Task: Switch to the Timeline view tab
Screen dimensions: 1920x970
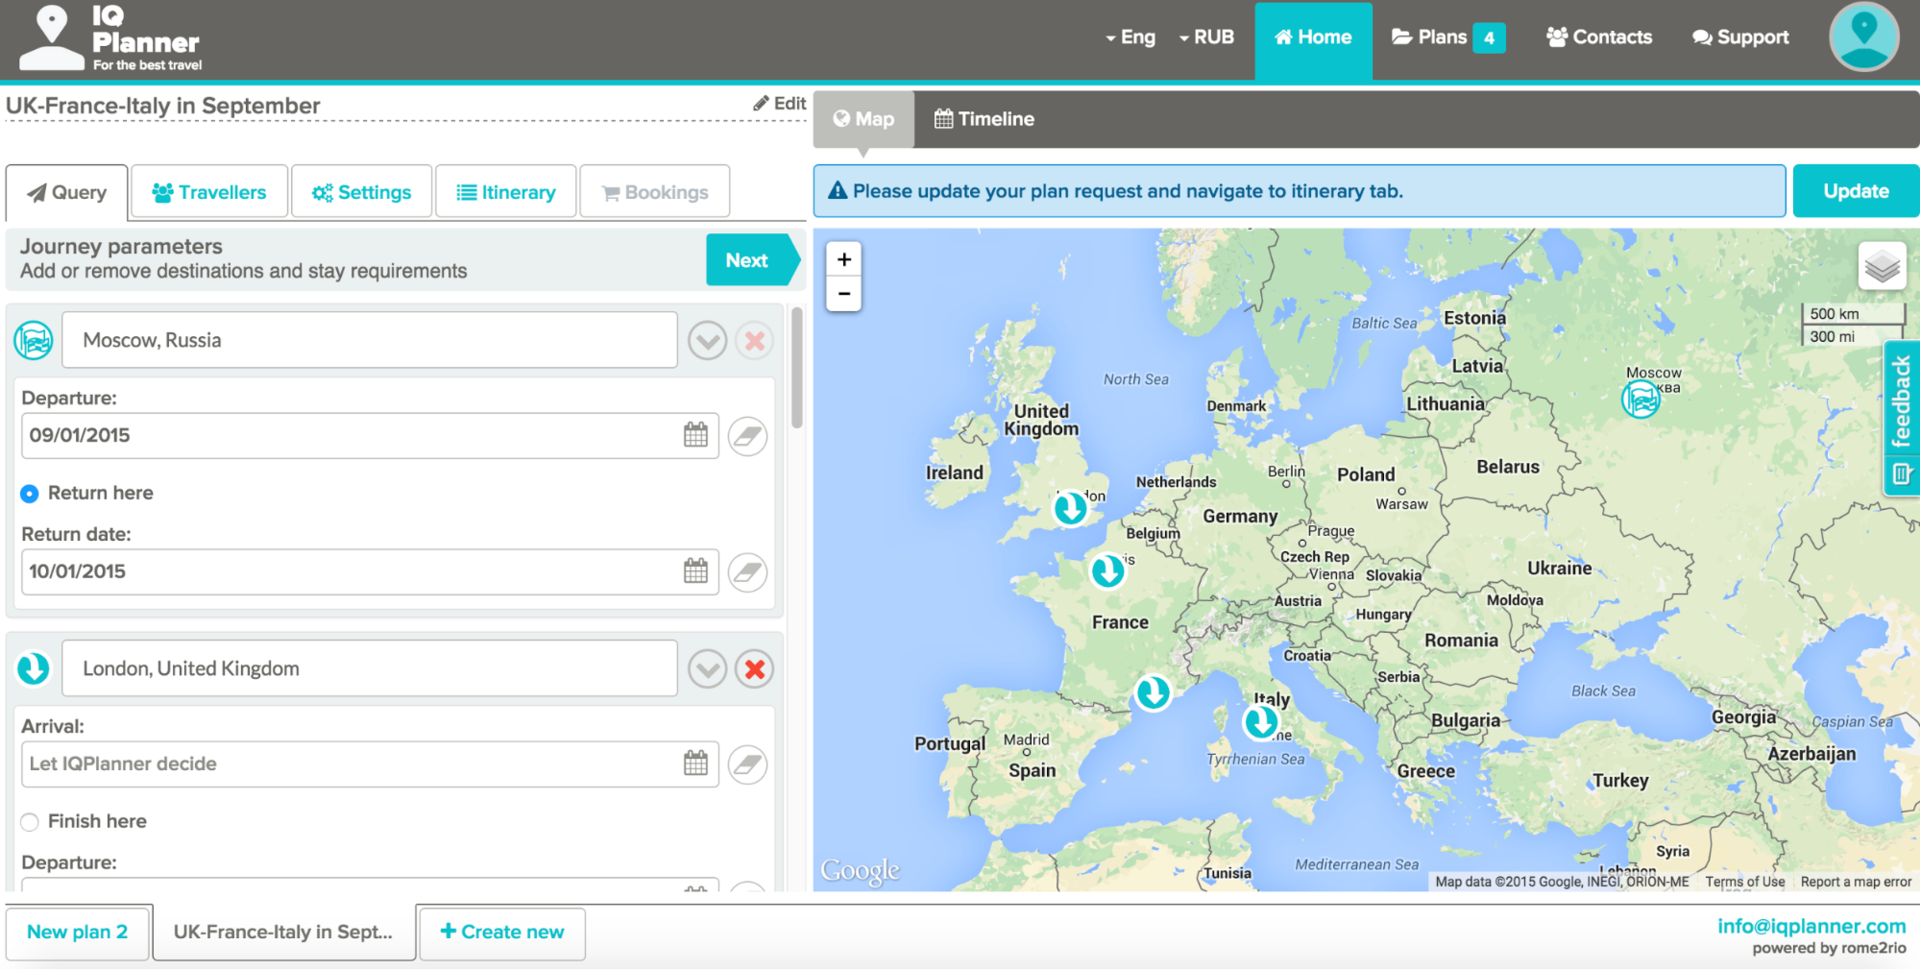Action: [x=984, y=119]
